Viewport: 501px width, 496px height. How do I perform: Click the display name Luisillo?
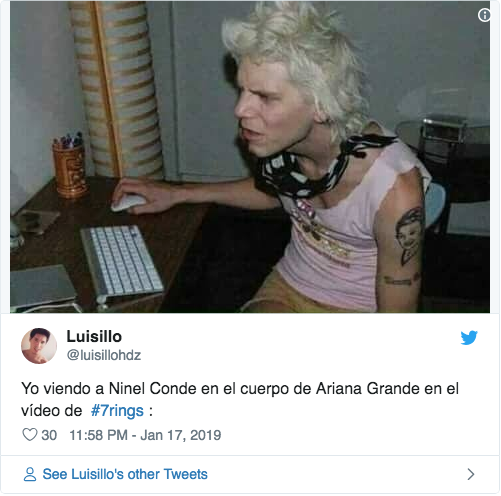click(94, 336)
